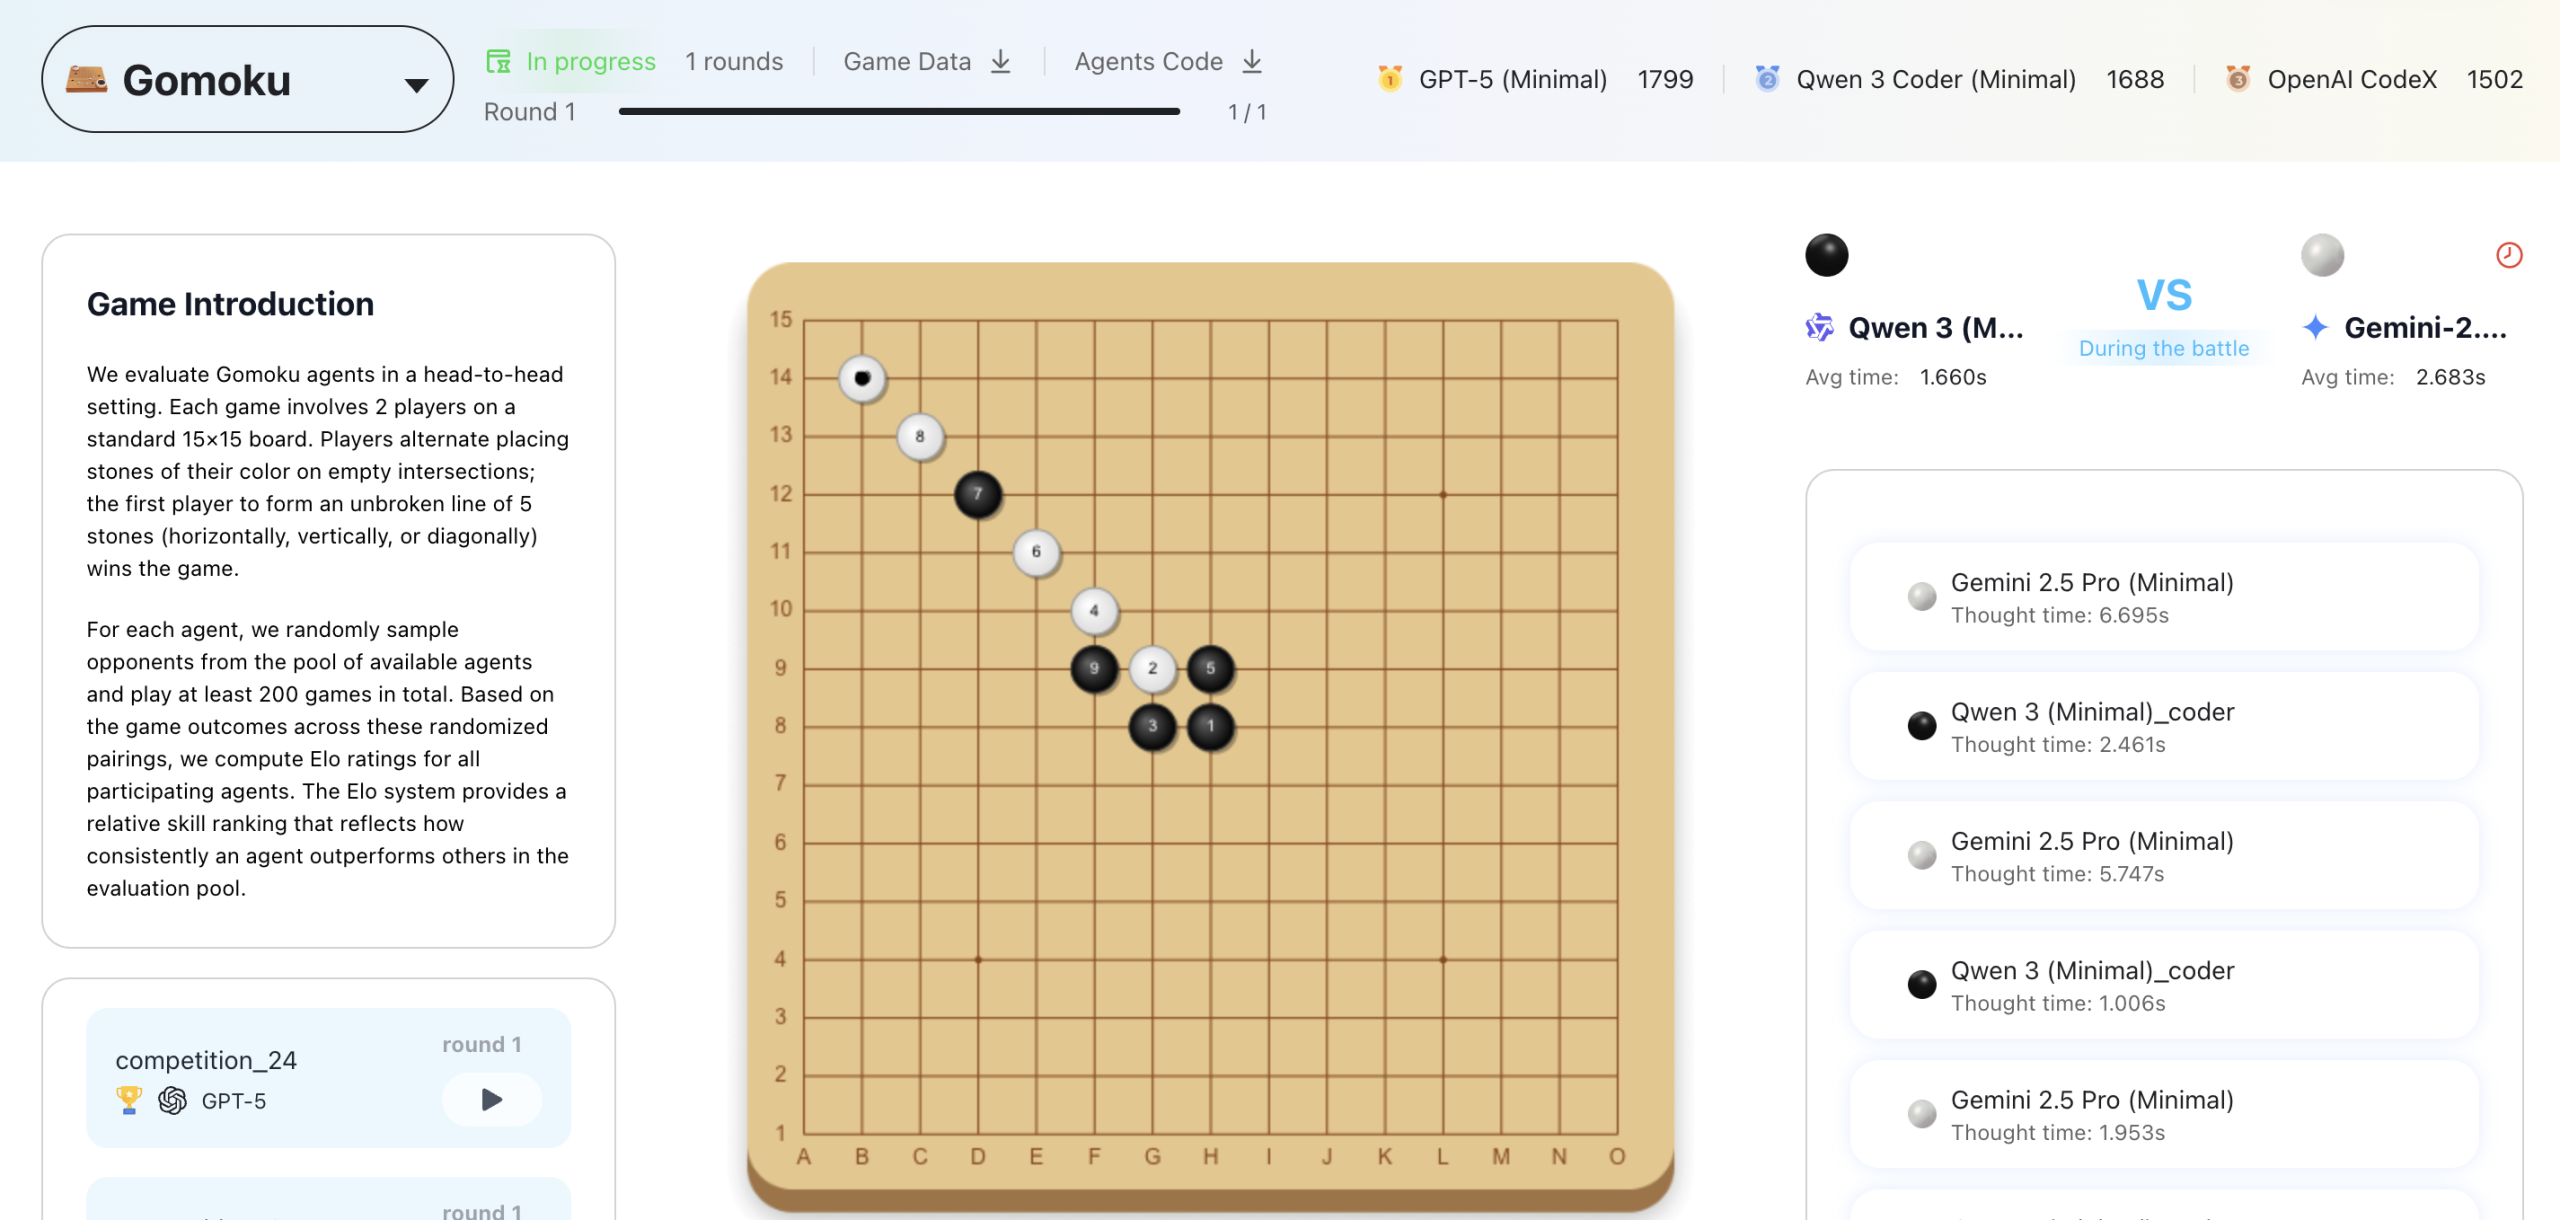Click the Qwen 3 logo beside the black player

click(x=1819, y=327)
